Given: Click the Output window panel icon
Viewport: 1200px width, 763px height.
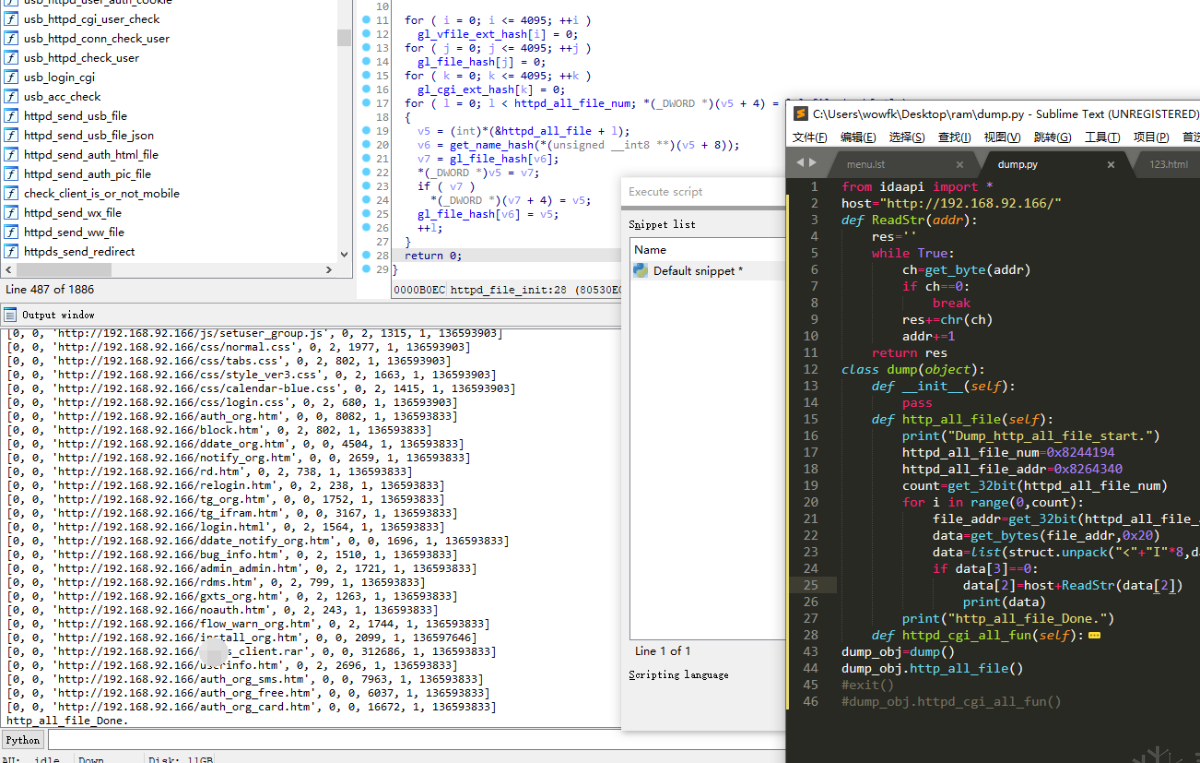Looking at the screenshot, I should 9,315.
